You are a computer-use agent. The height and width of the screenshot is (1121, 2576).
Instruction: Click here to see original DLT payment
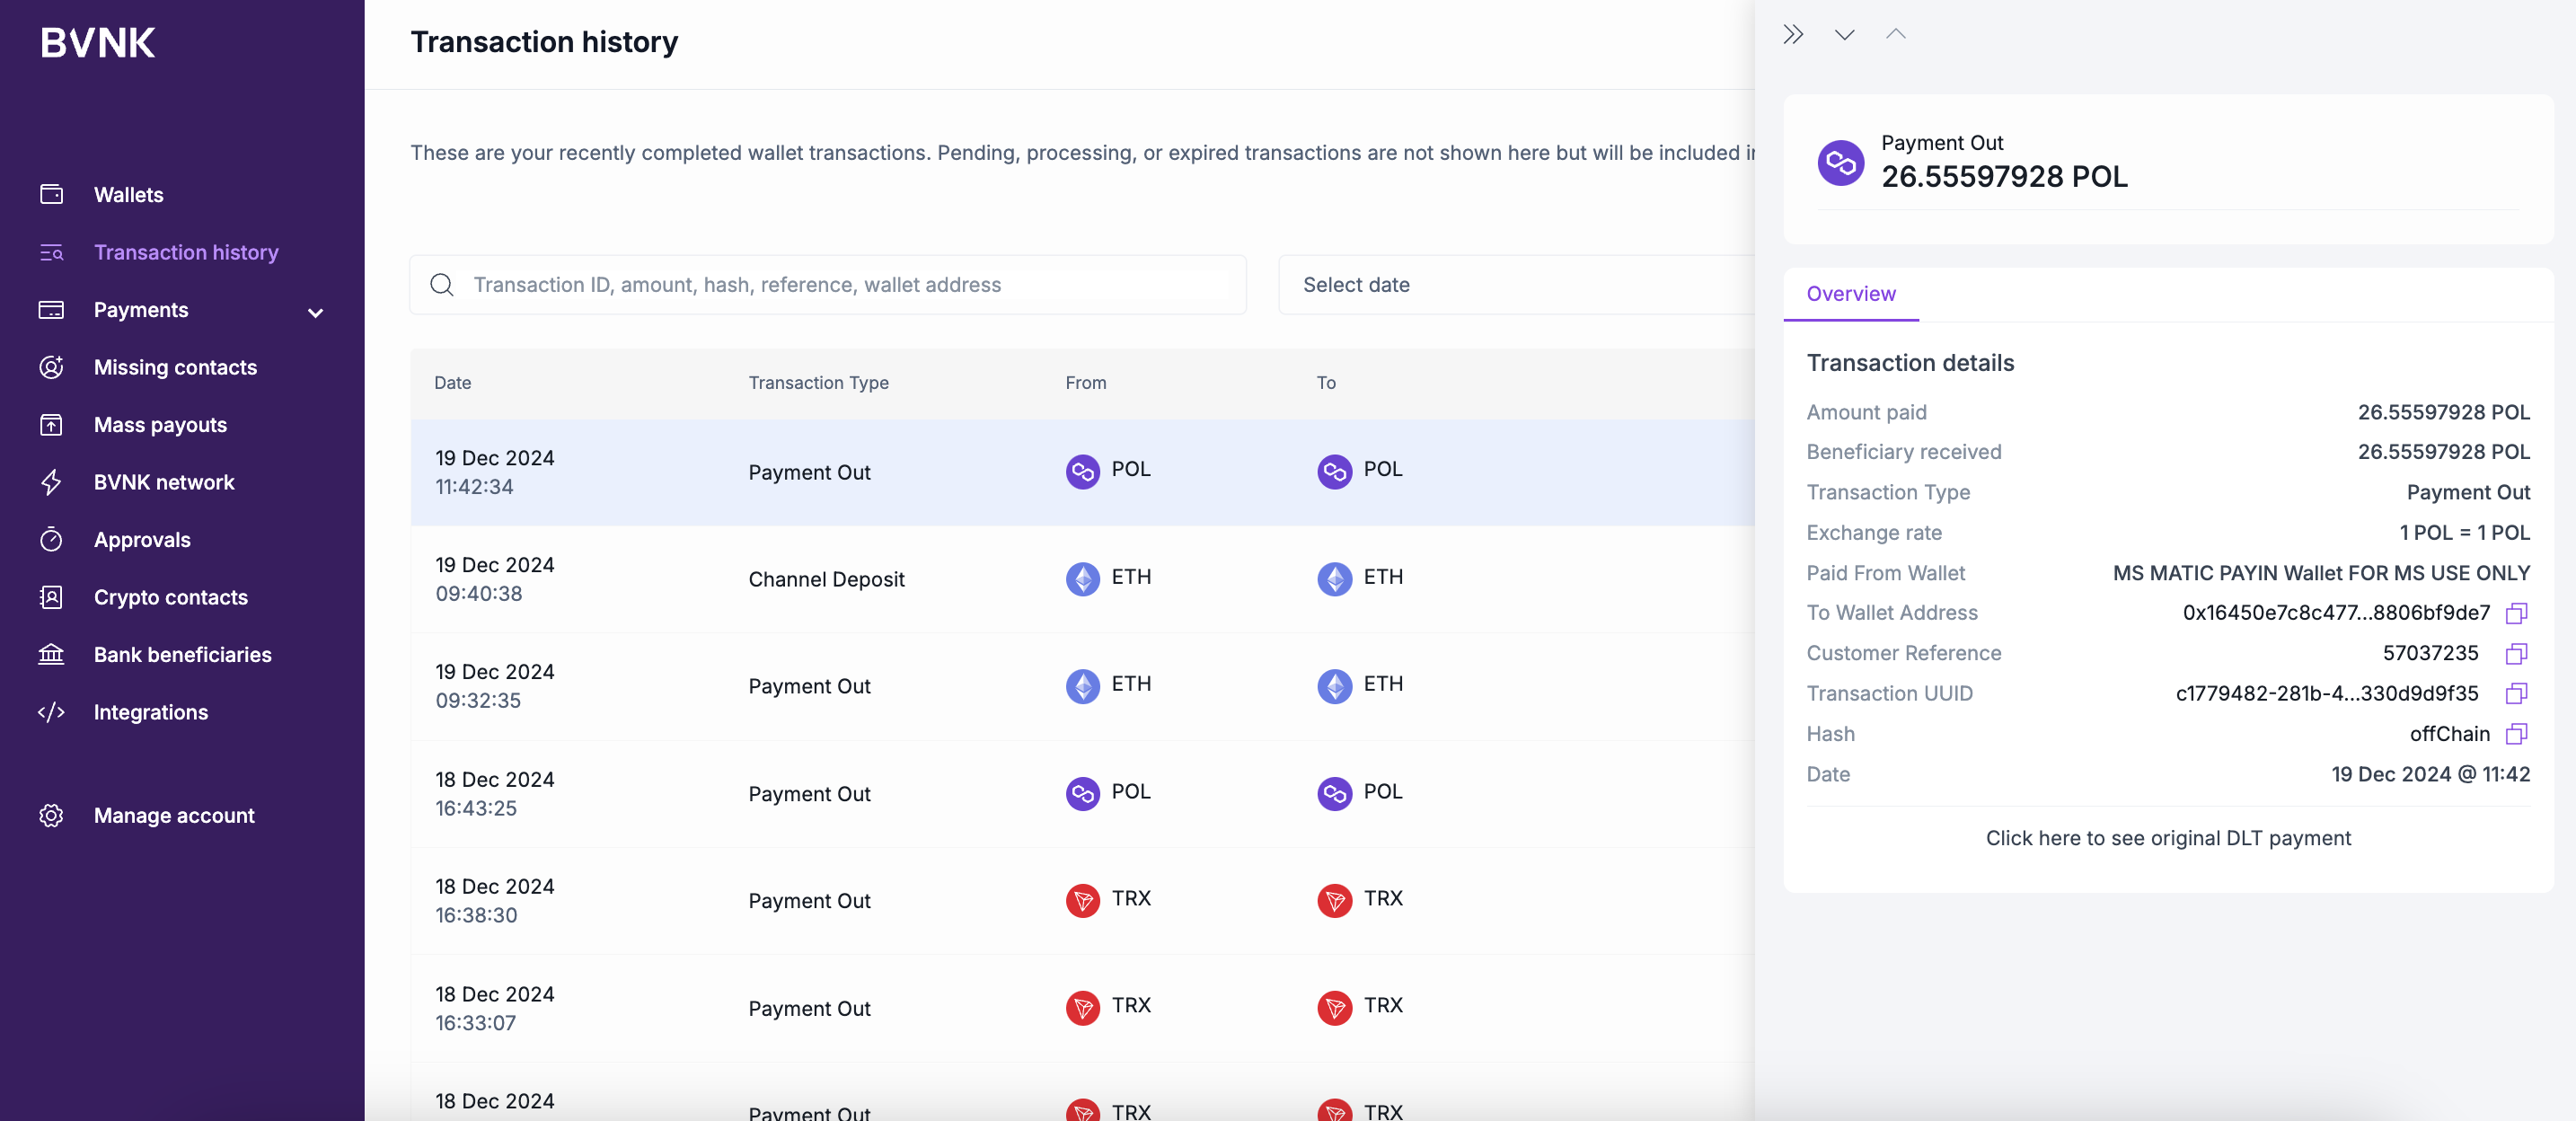coord(2167,838)
